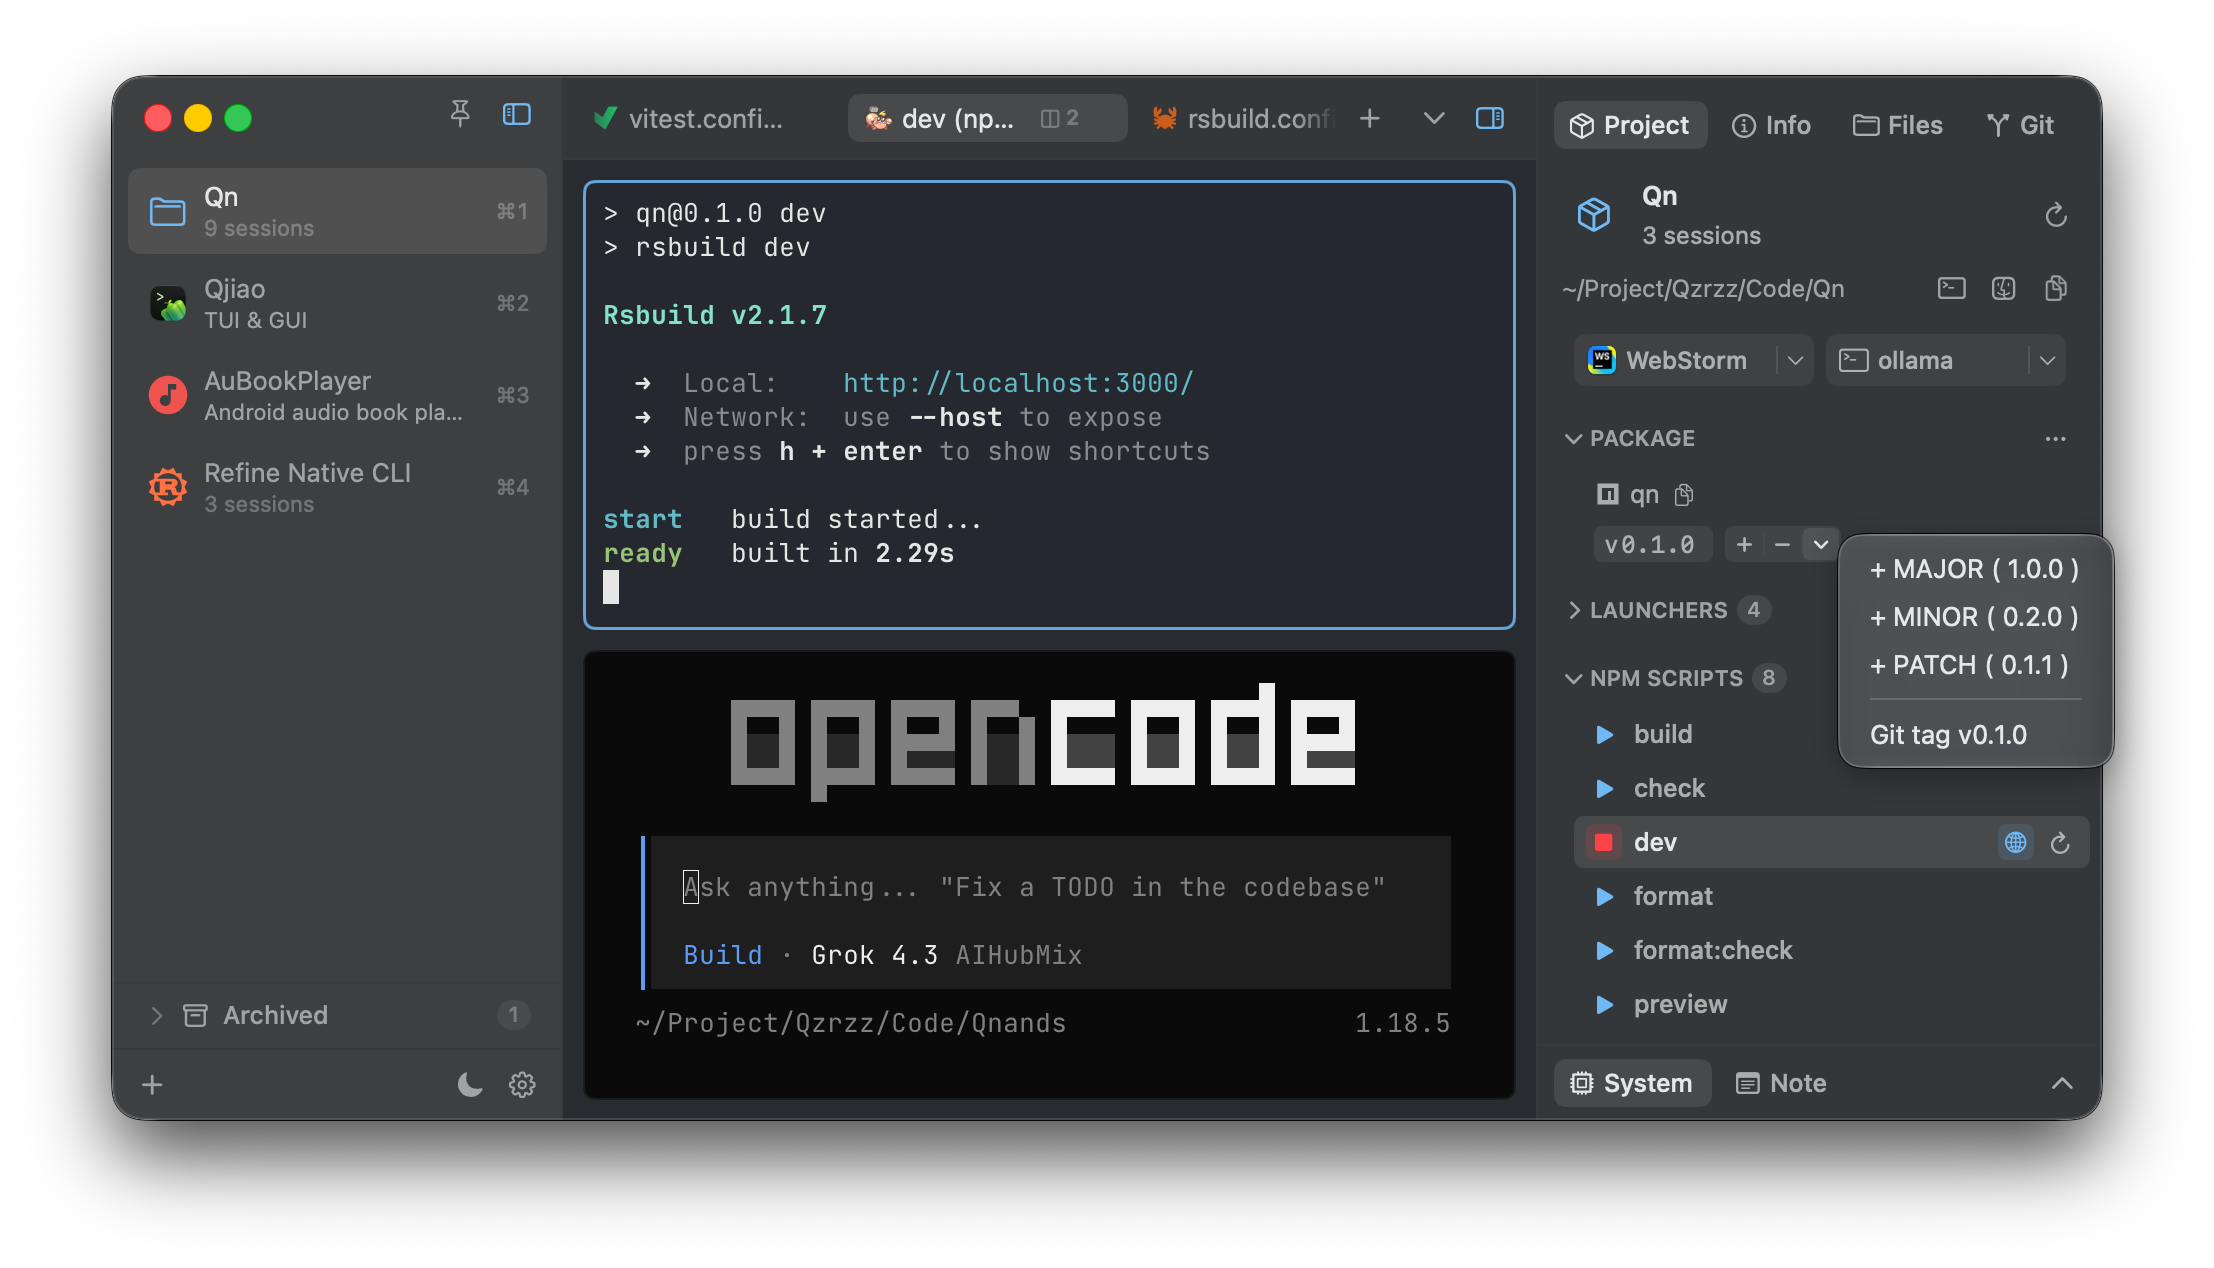
Task: Choose + PATCH ( 0.1.1 ) bump
Action: pos(1975,665)
